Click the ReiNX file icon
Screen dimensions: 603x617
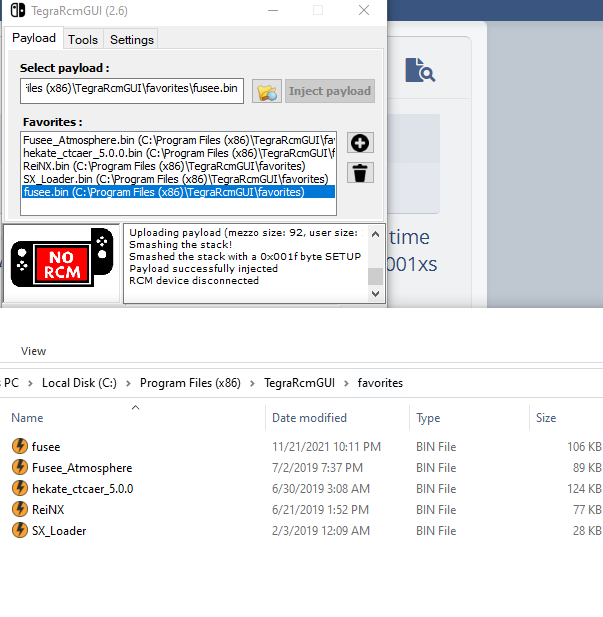point(20,509)
